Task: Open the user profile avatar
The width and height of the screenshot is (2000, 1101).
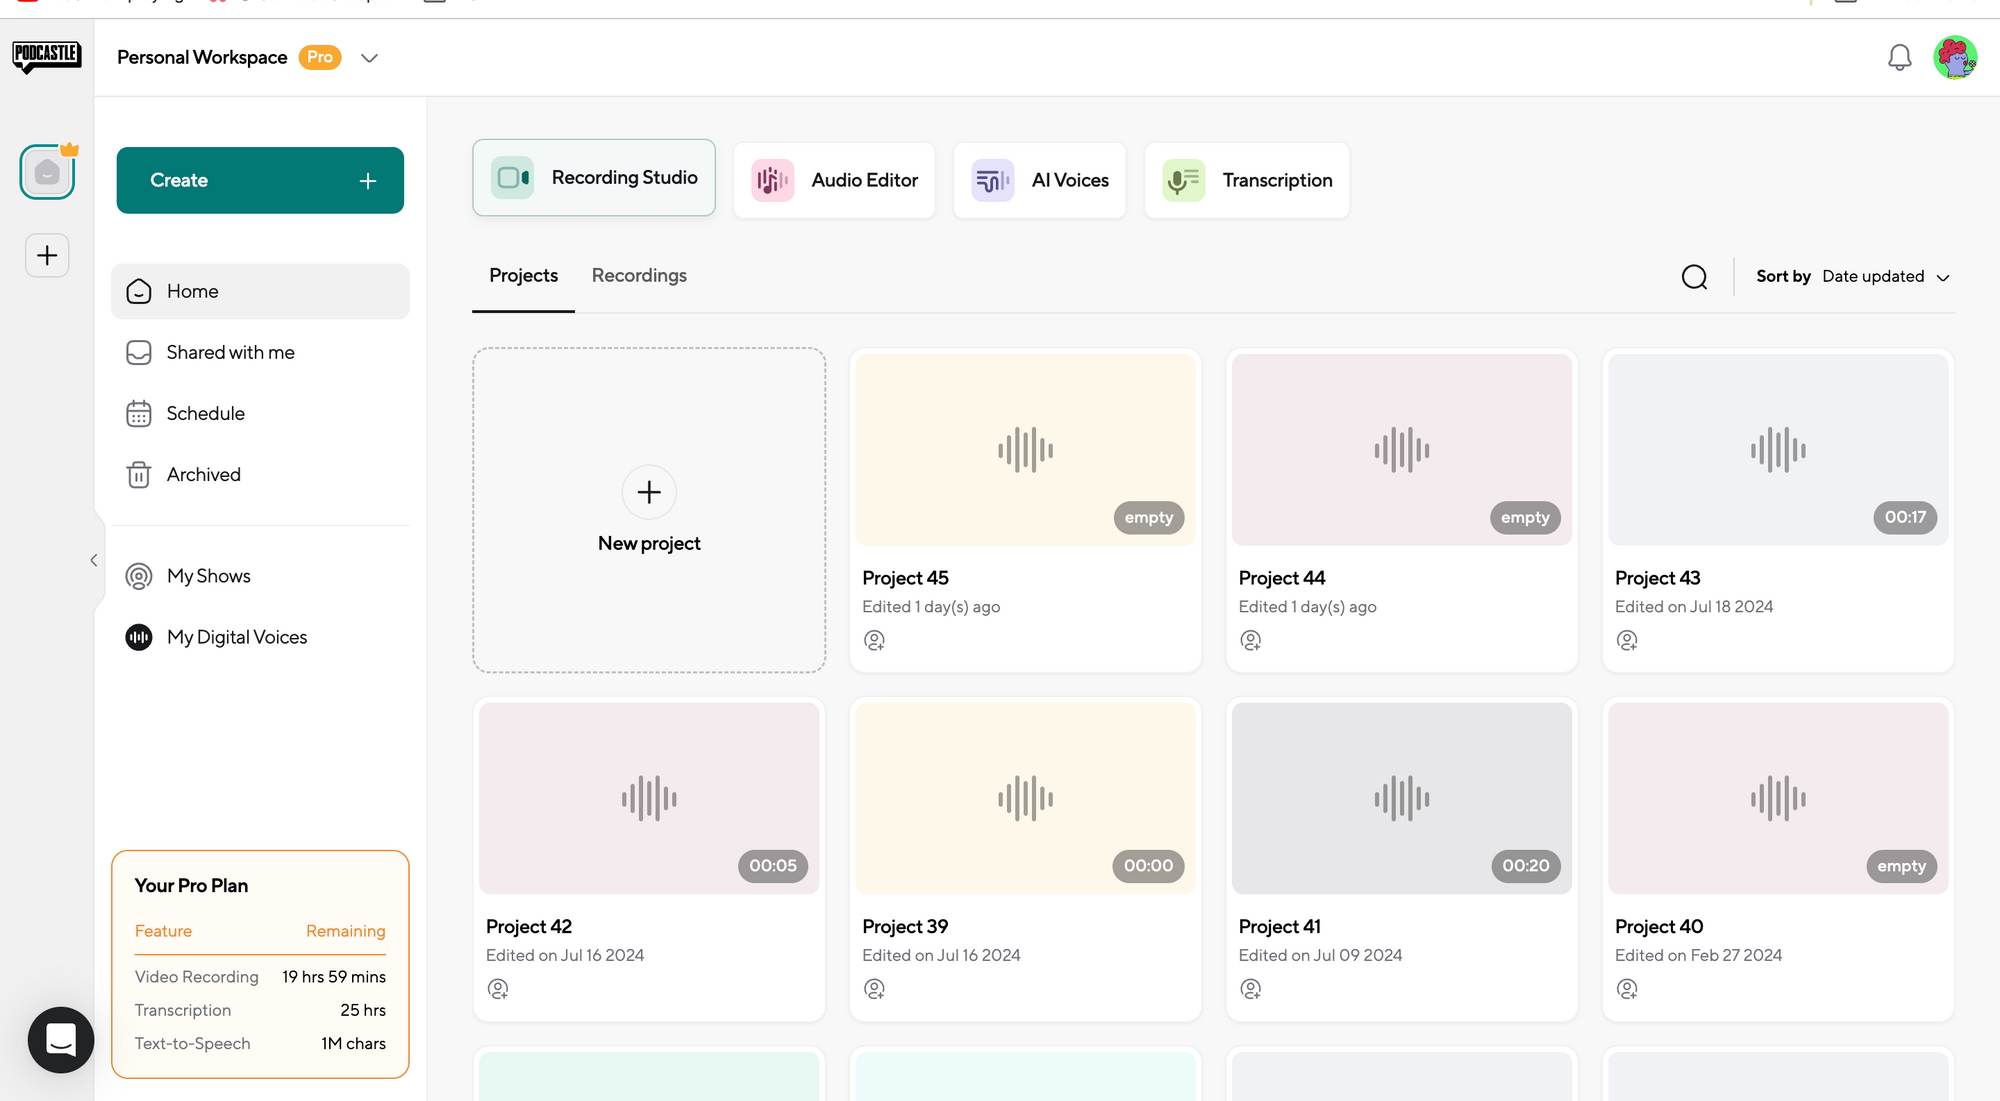Action: coord(1954,58)
